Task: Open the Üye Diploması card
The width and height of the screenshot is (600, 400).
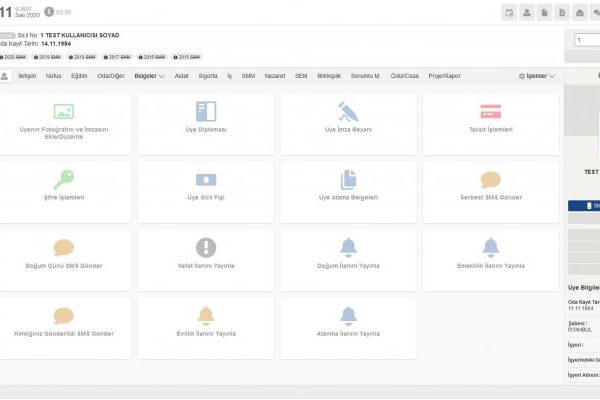Action: pos(206,124)
